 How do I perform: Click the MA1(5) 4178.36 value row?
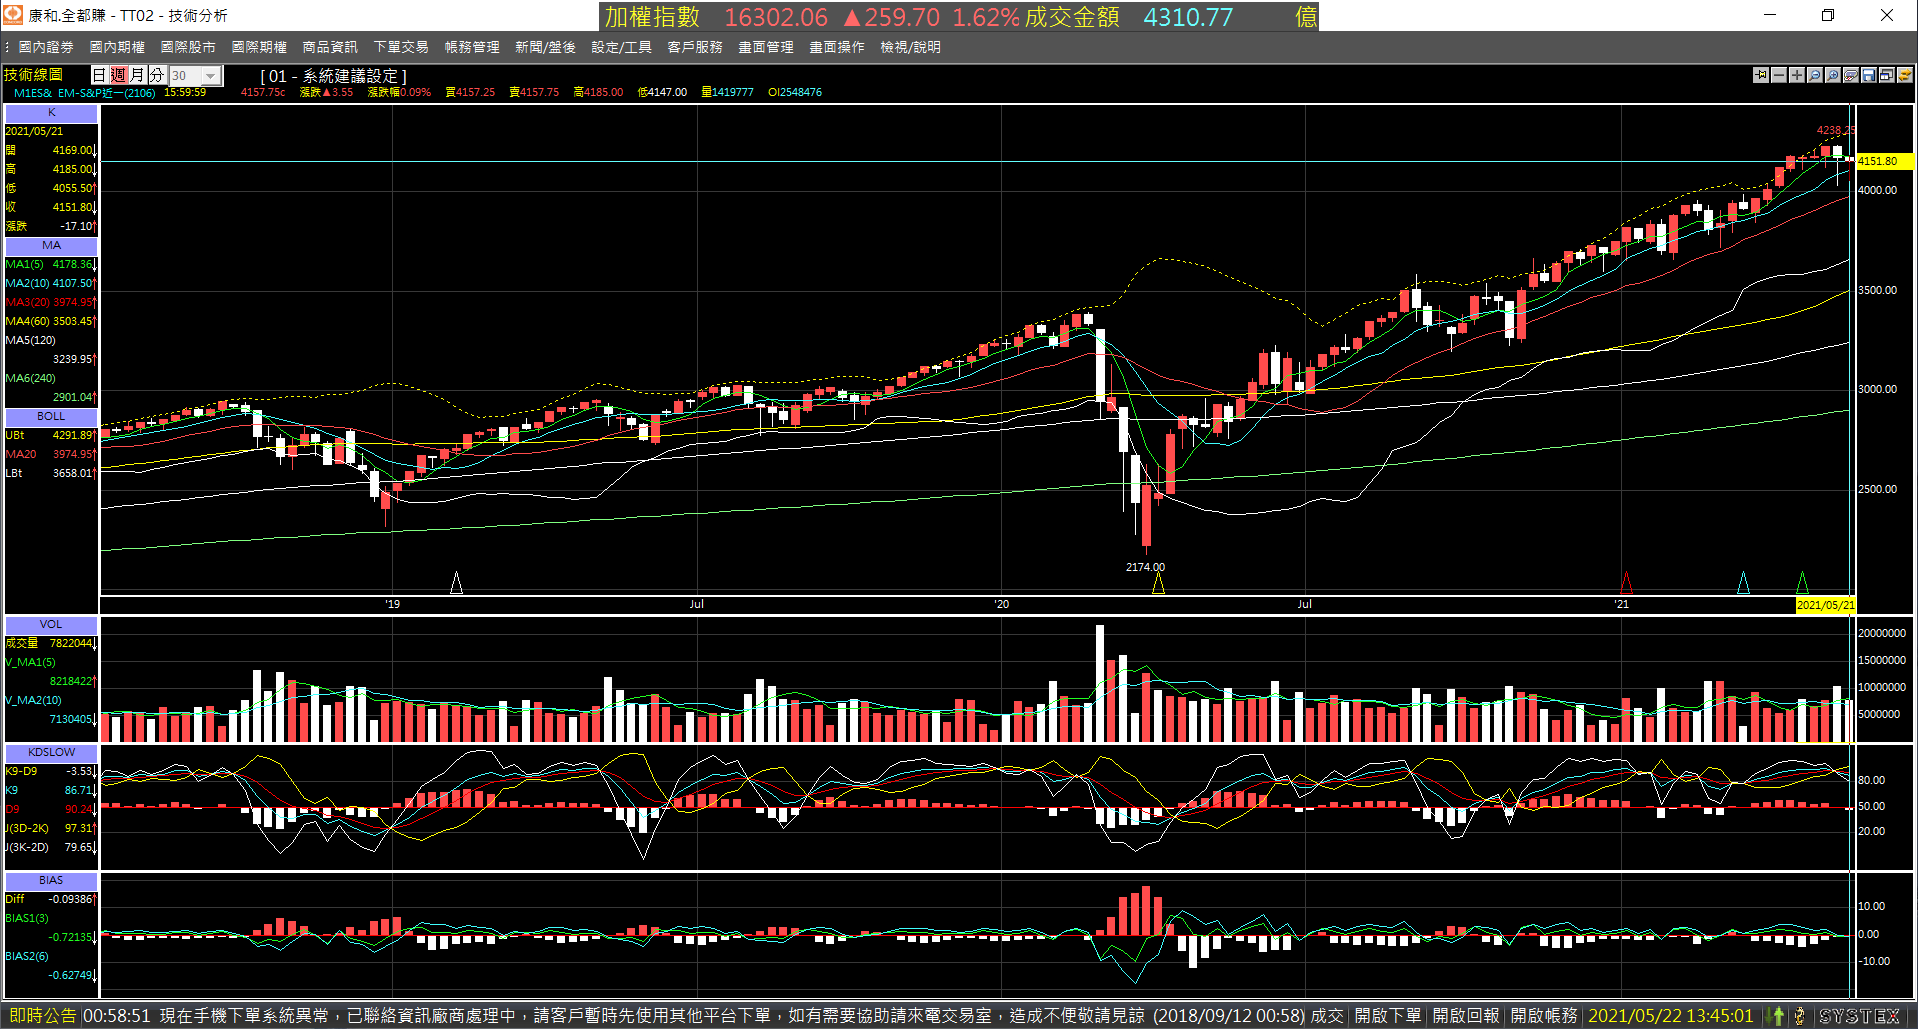[51, 264]
